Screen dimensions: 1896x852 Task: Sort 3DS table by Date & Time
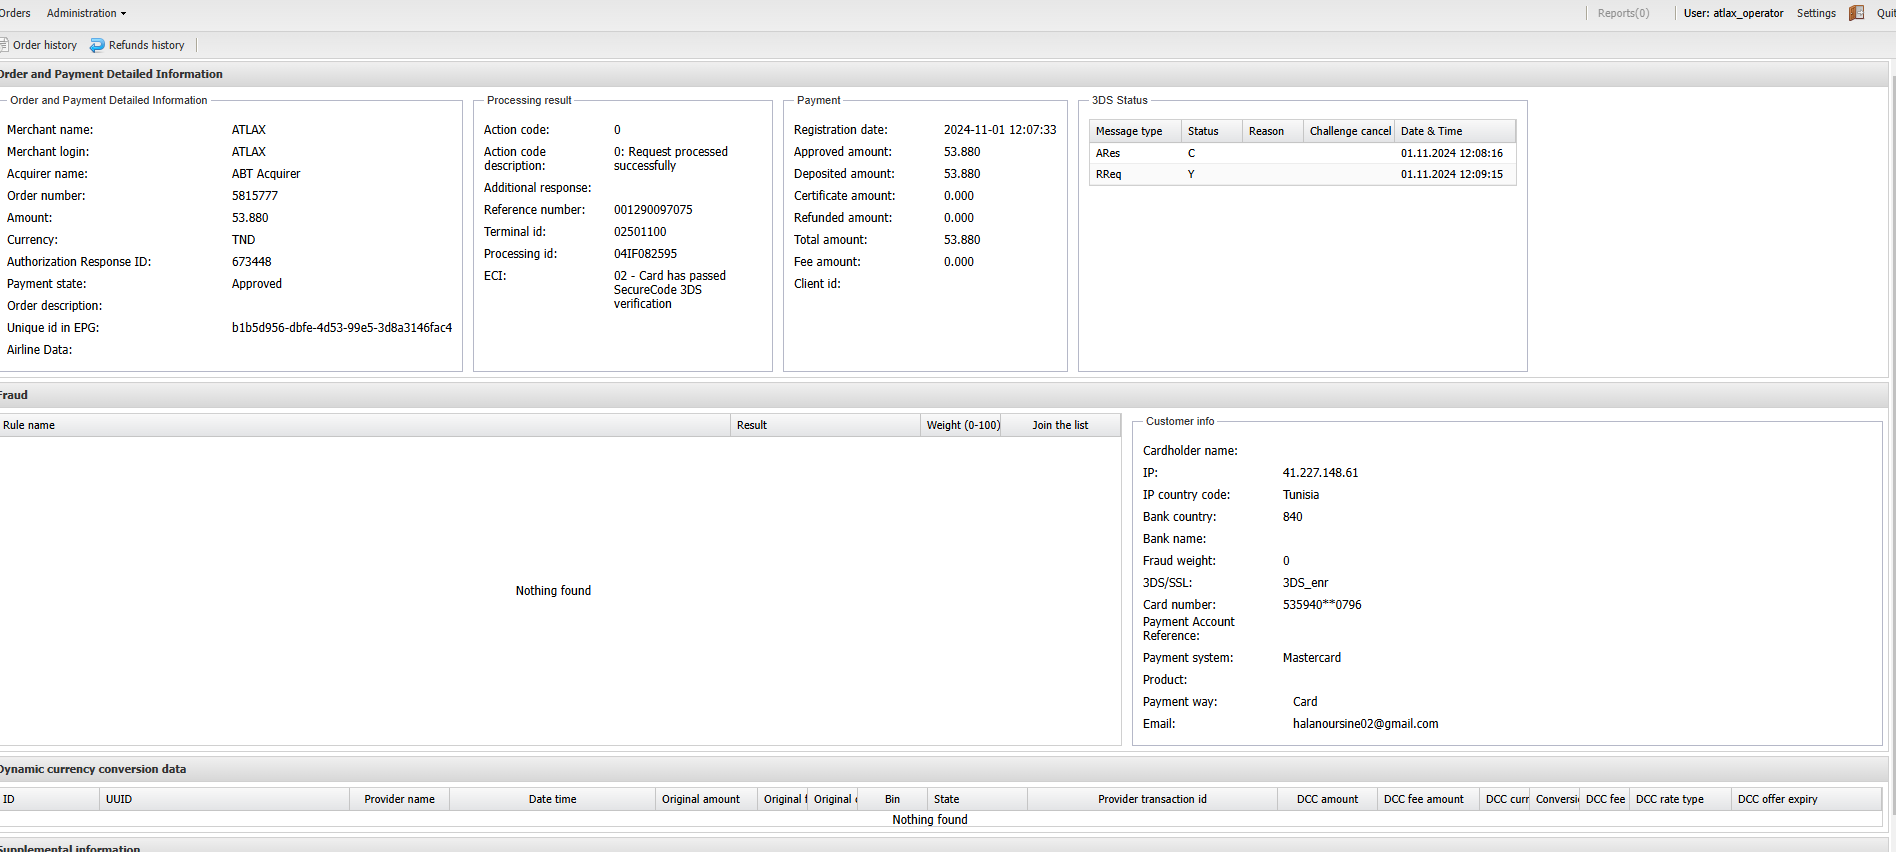[x=1431, y=131]
